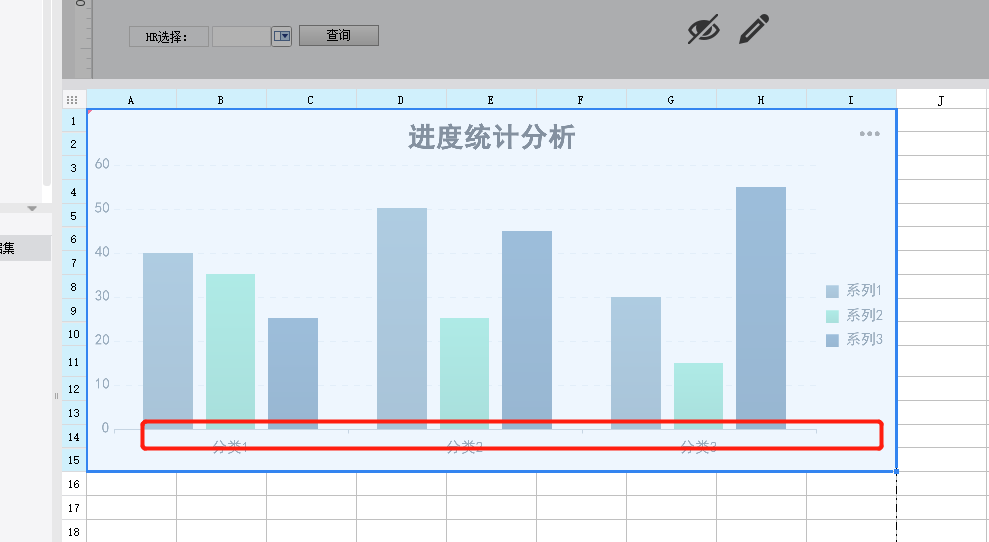989x542 pixels.
Task: Click the tallest 系列3 bar in 分类3
Action: (x=761, y=308)
